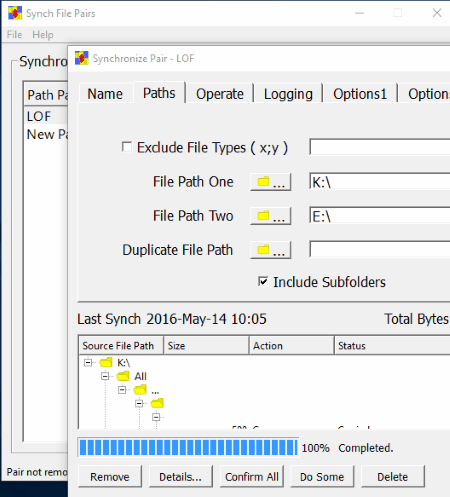450x497 pixels.
Task: Enable Exclude File Types checkbox
Action: [x=127, y=147]
